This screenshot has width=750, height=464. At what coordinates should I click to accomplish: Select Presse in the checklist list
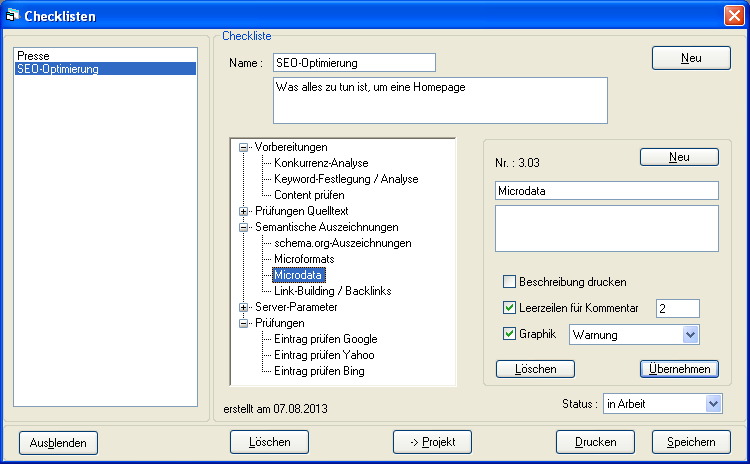(x=33, y=56)
